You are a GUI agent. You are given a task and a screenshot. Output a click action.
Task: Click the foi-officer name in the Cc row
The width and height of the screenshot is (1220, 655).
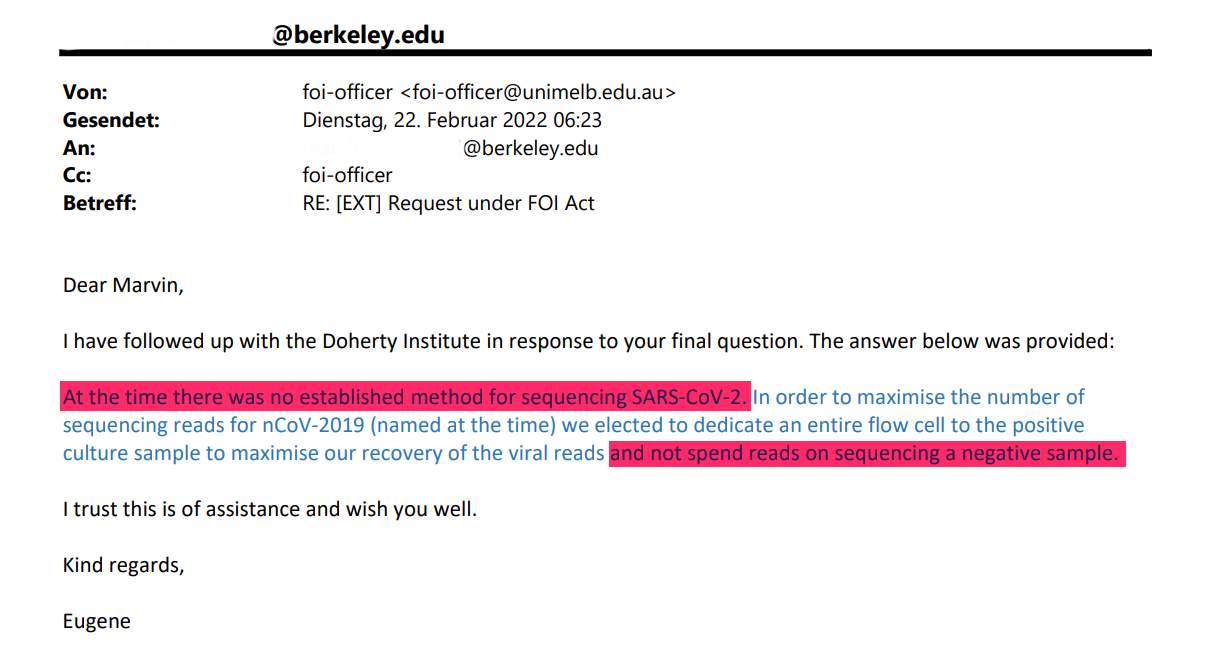click(x=347, y=176)
